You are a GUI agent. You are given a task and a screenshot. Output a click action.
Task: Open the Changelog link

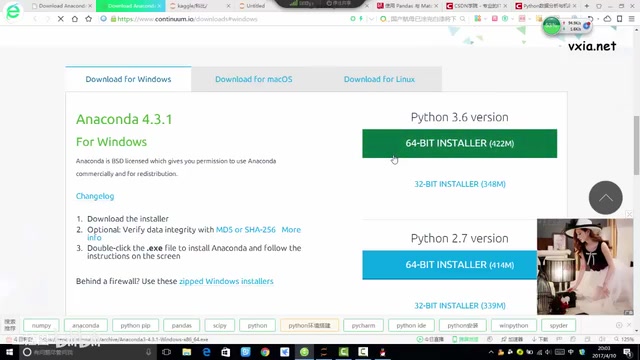coord(95,196)
